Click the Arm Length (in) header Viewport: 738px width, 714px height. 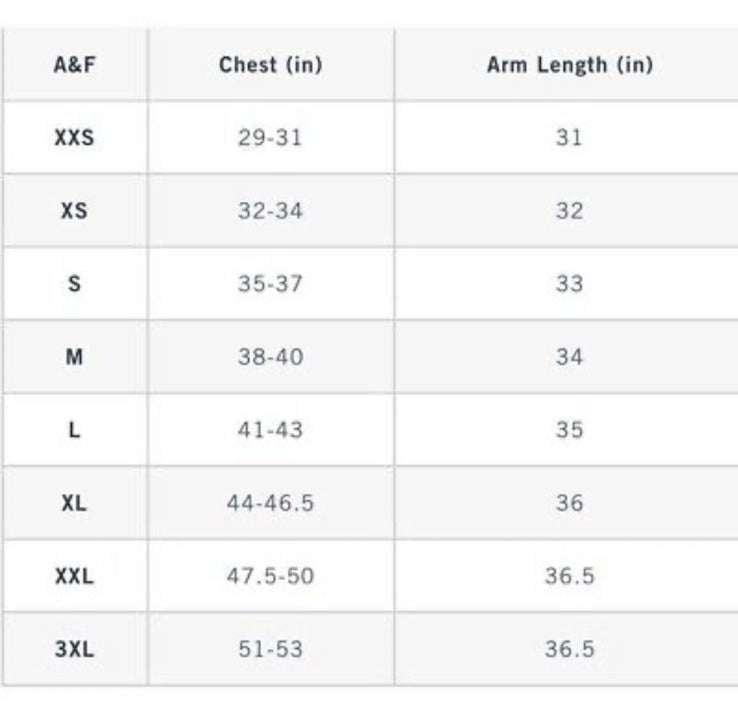[570, 64]
